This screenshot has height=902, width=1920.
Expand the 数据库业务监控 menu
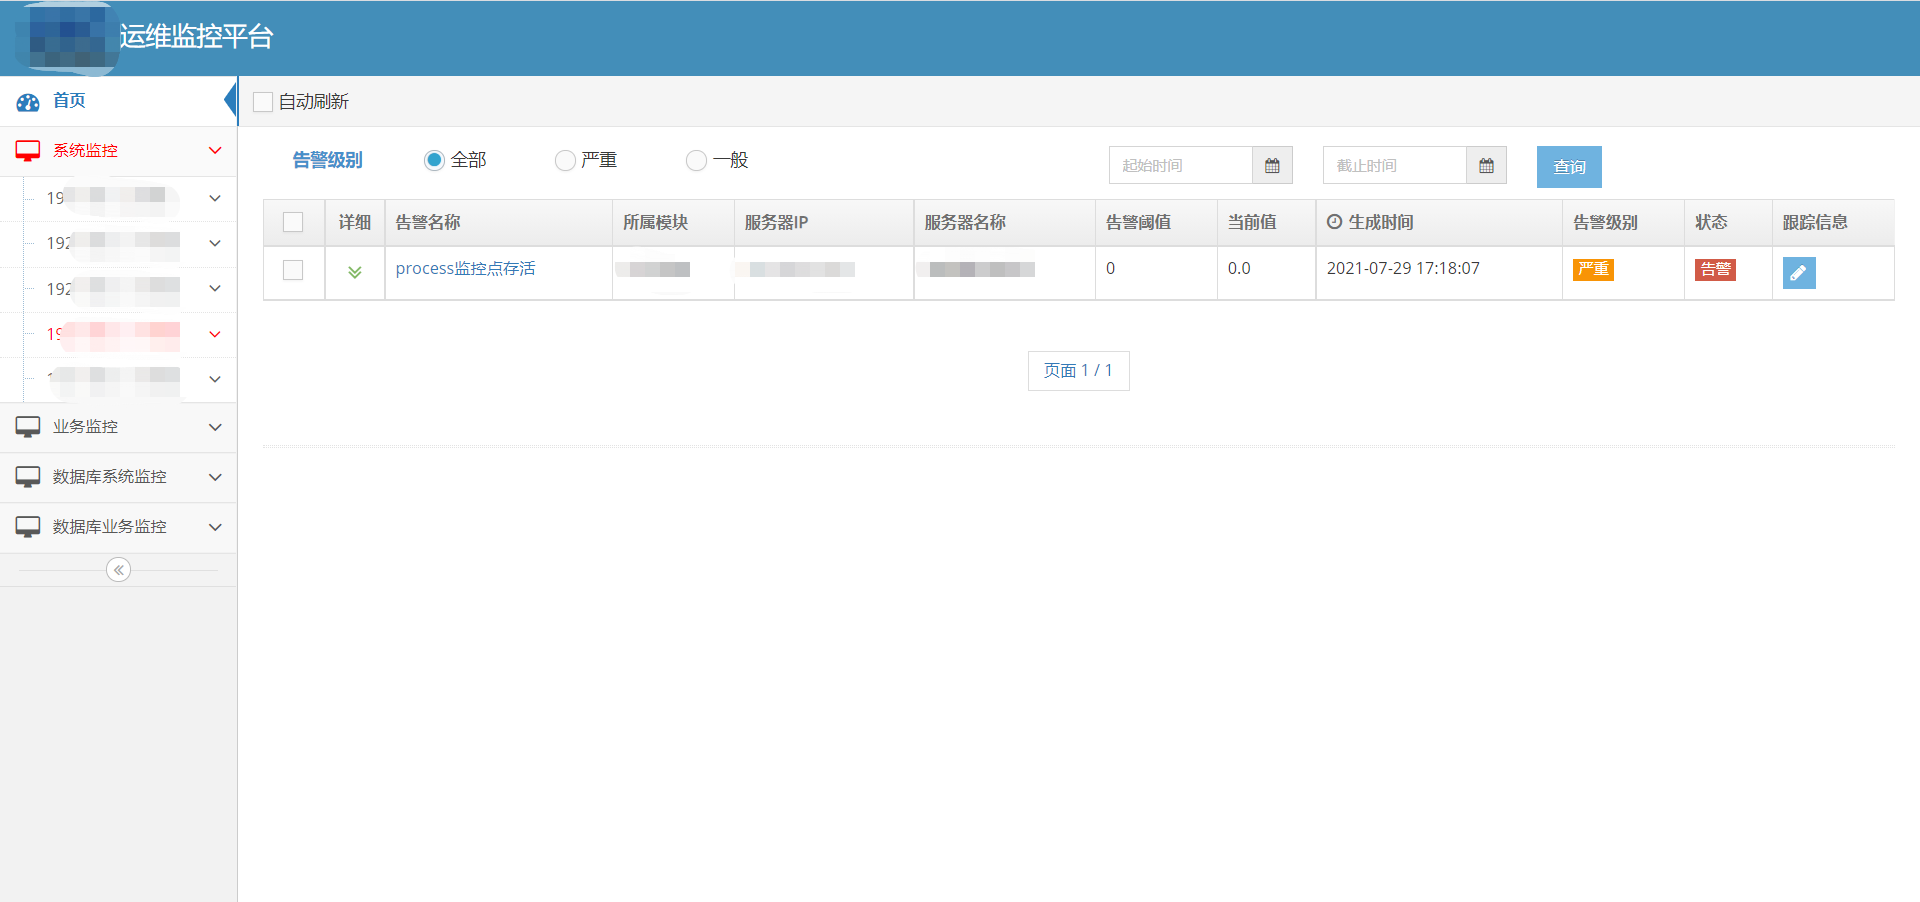coord(215,527)
